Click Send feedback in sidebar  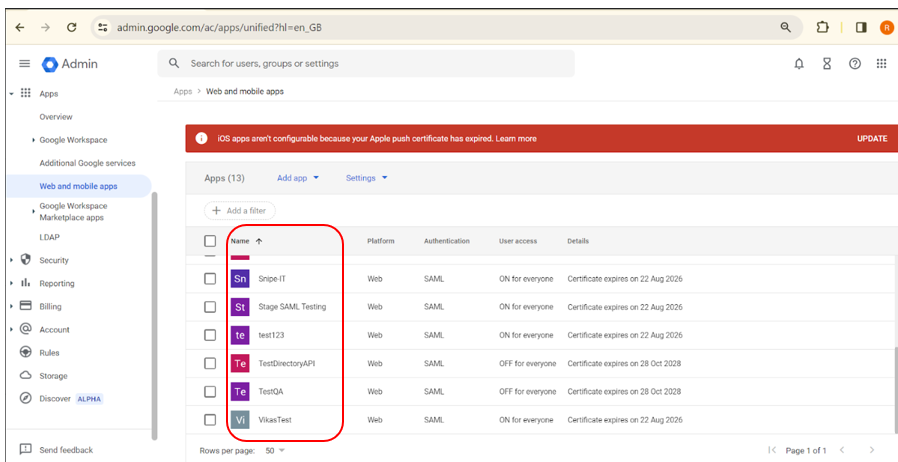point(66,450)
